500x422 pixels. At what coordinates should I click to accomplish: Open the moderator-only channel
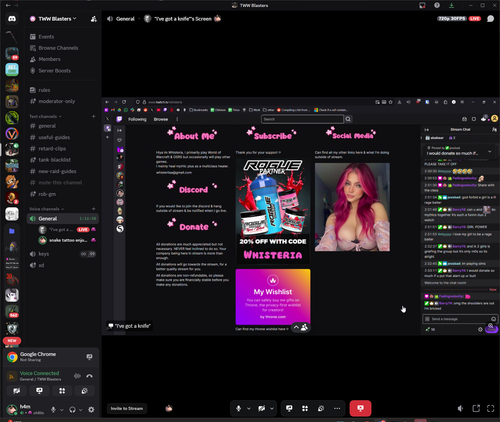tap(63, 101)
